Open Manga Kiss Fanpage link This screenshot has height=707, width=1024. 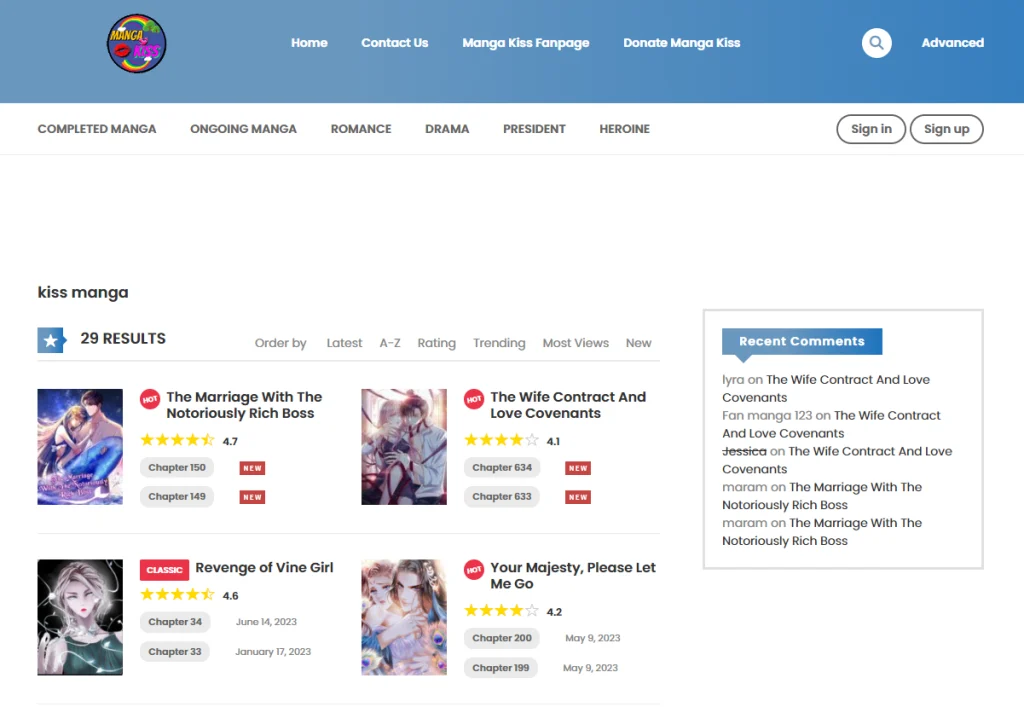pos(526,43)
